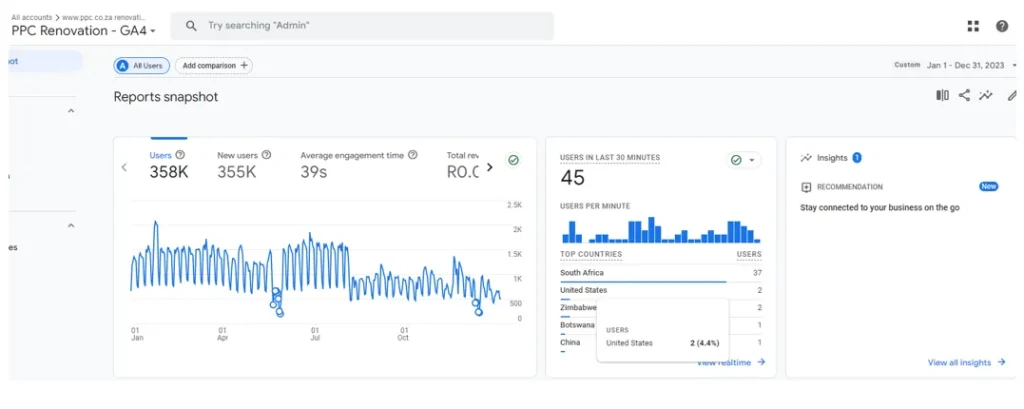
Task: Select the New users metric tab
Action: tap(237, 164)
